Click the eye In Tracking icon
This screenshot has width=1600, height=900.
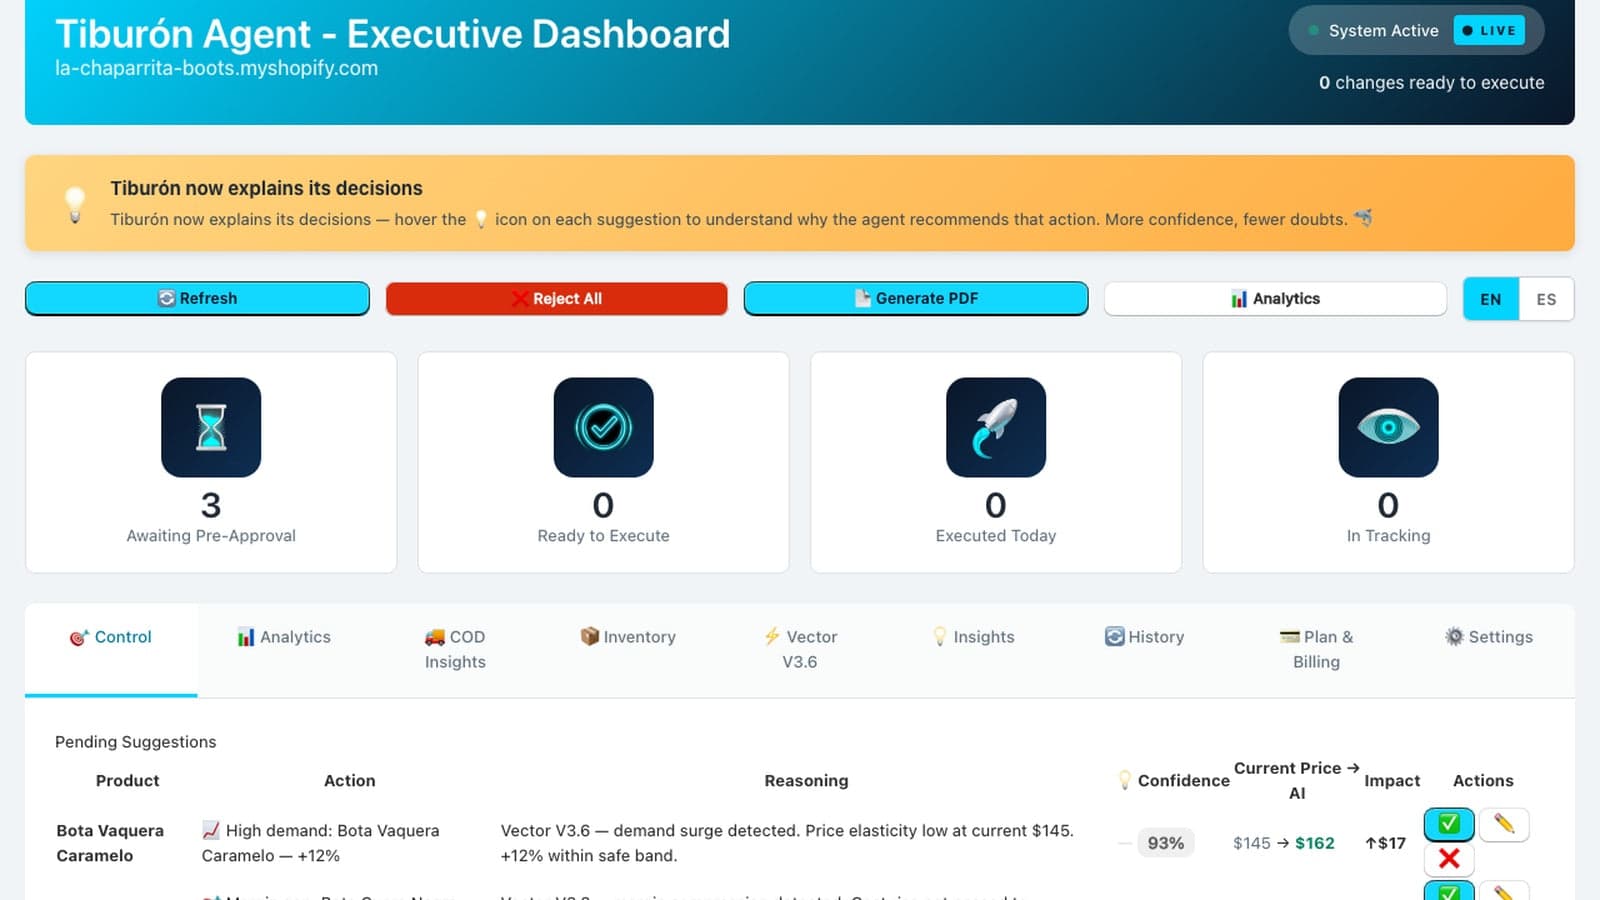(x=1388, y=427)
